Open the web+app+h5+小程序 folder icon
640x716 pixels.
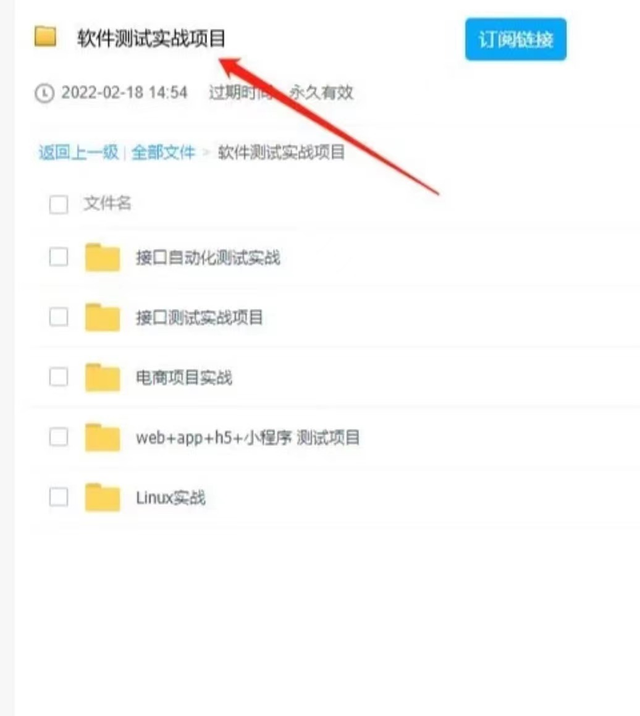[x=103, y=438]
